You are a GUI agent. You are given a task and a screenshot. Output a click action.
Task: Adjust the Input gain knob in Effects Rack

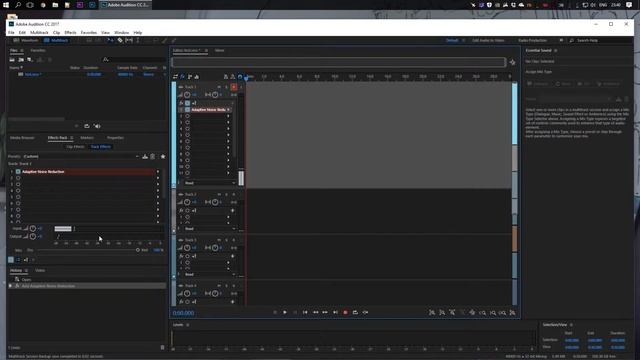click(x=33, y=229)
